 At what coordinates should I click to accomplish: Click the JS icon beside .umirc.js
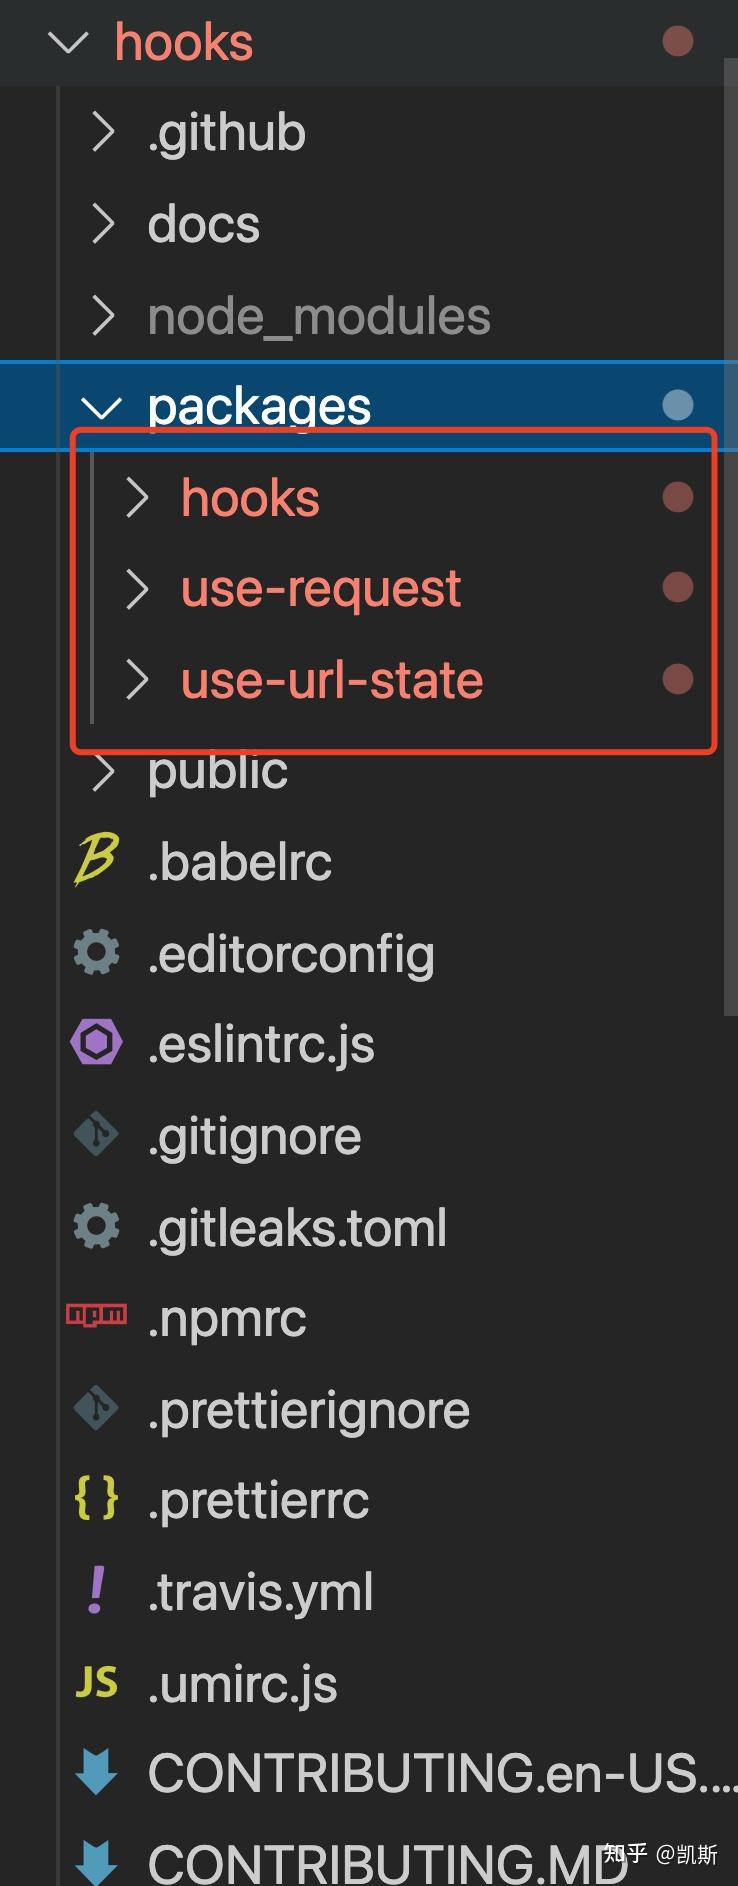click(x=96, y=1683)
